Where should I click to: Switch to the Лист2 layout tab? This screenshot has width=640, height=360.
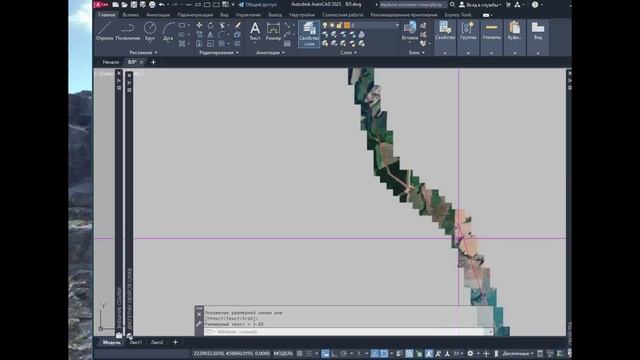pyautogui.click(x=157, y=342)
